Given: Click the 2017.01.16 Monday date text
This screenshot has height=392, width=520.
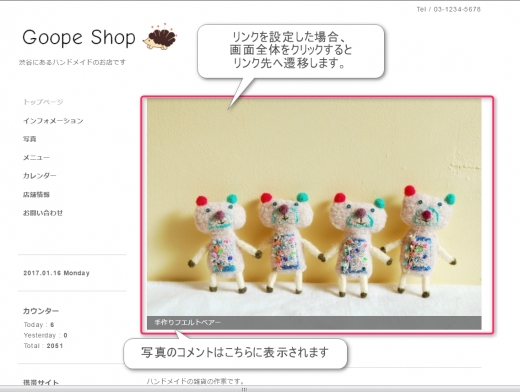Looking at the screenshot, I should pyautogui.click(x=56, y=273).
